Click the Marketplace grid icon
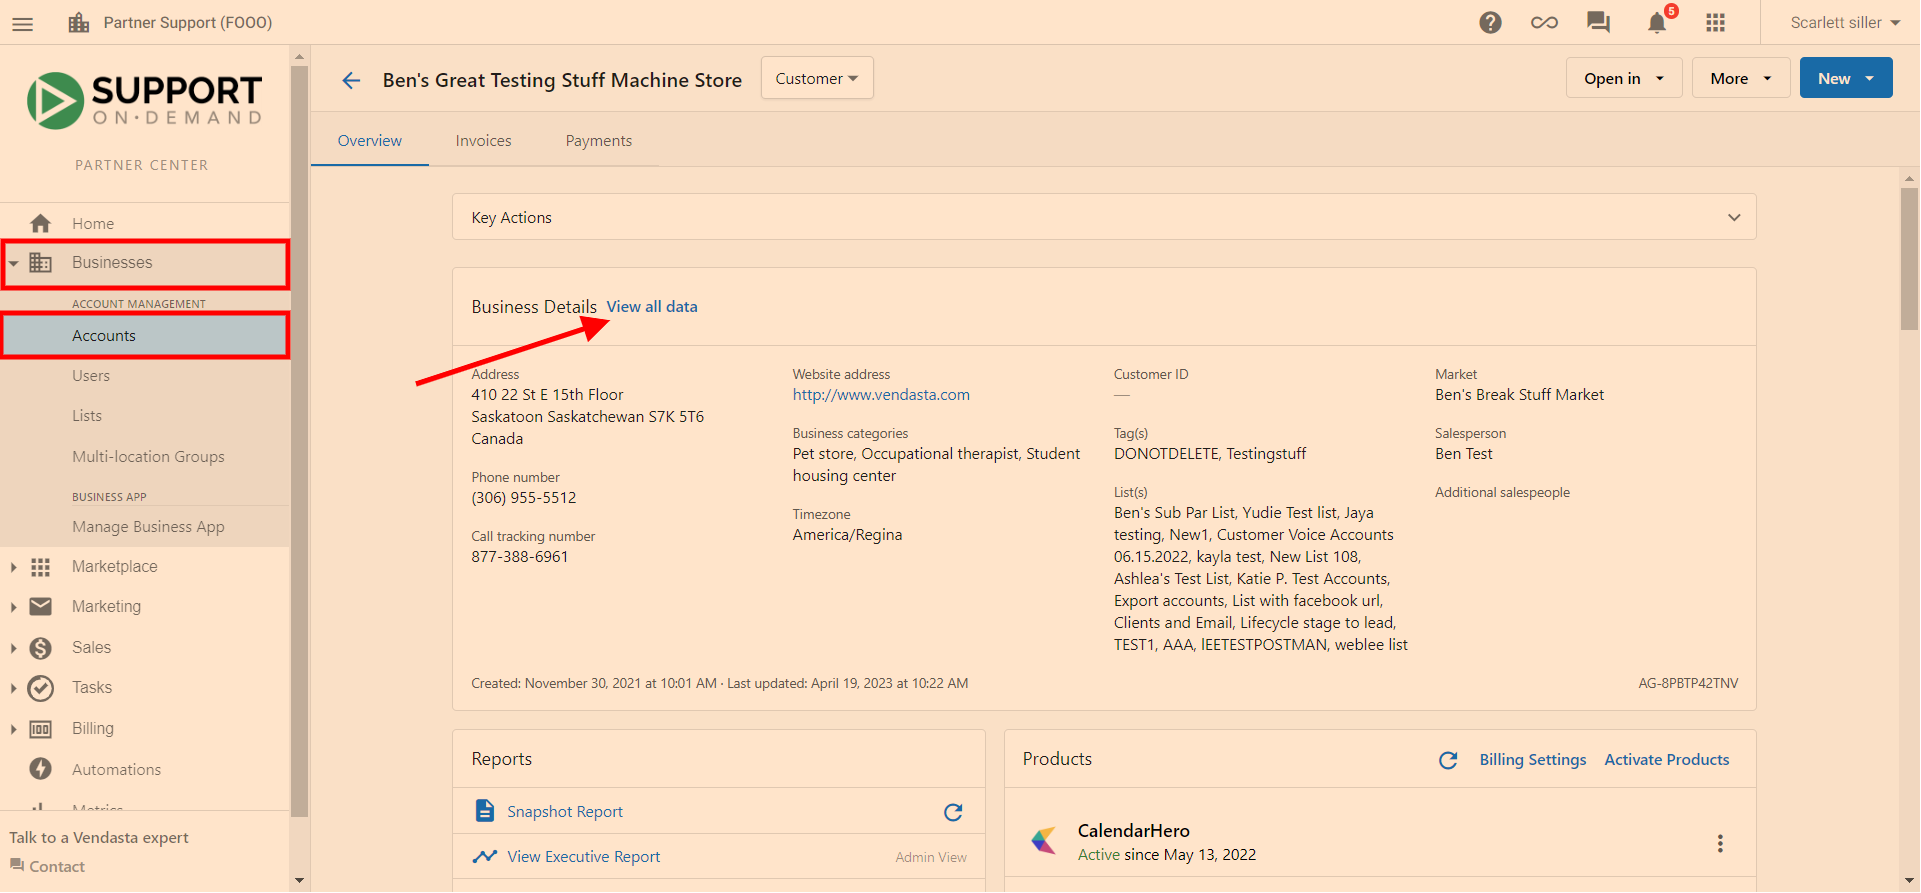 point(40,567)
